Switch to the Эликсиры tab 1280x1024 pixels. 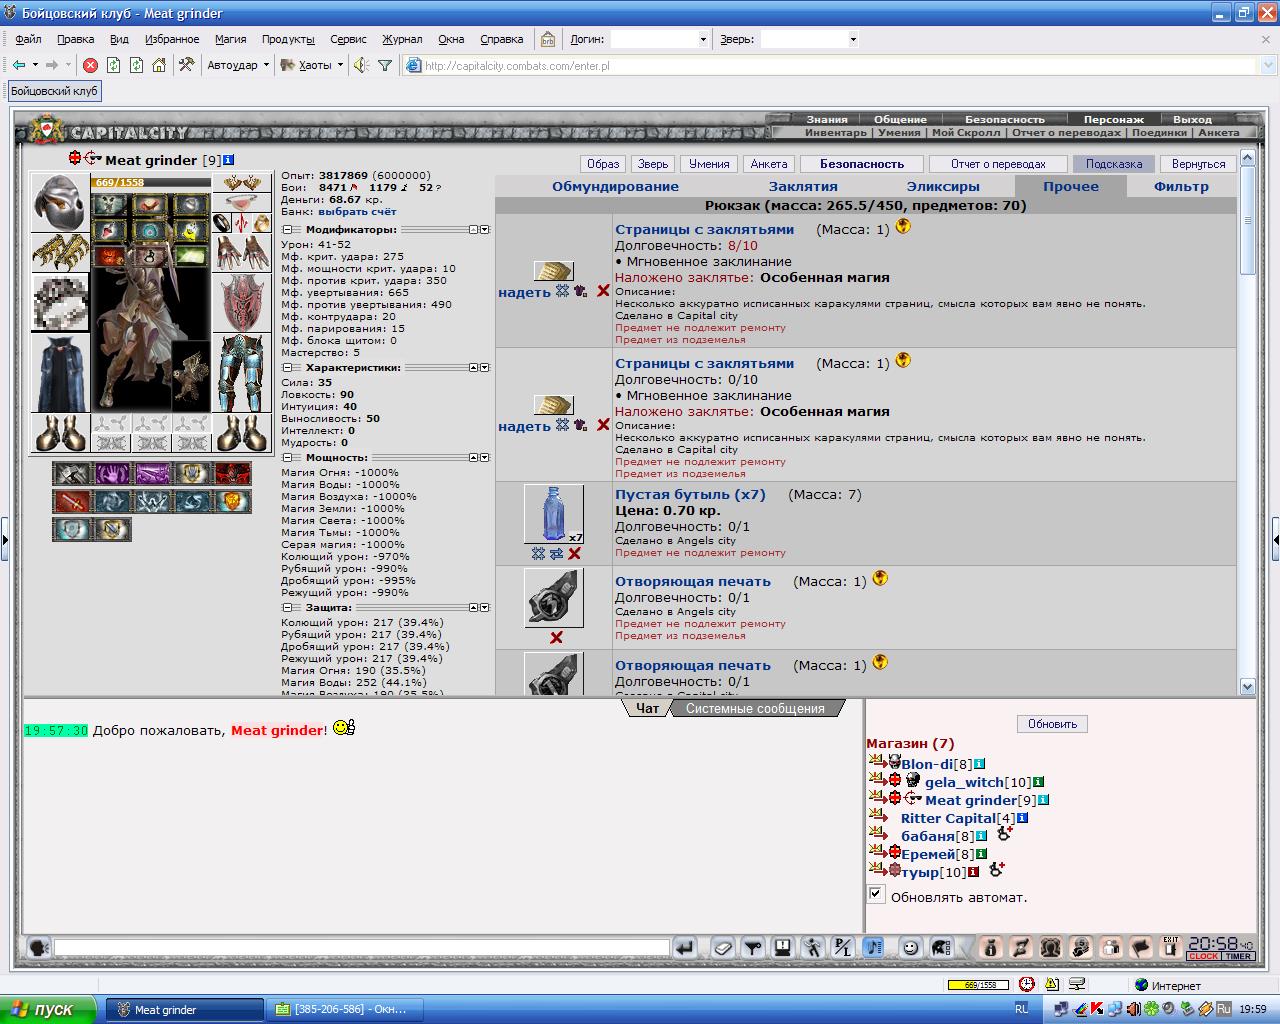click(943, 186)
